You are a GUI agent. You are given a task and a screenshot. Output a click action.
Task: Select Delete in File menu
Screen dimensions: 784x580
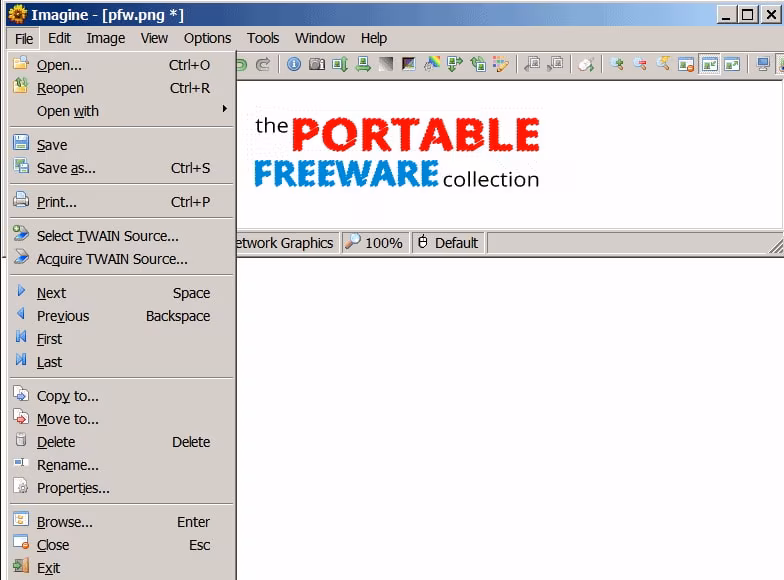coord(122,442)
